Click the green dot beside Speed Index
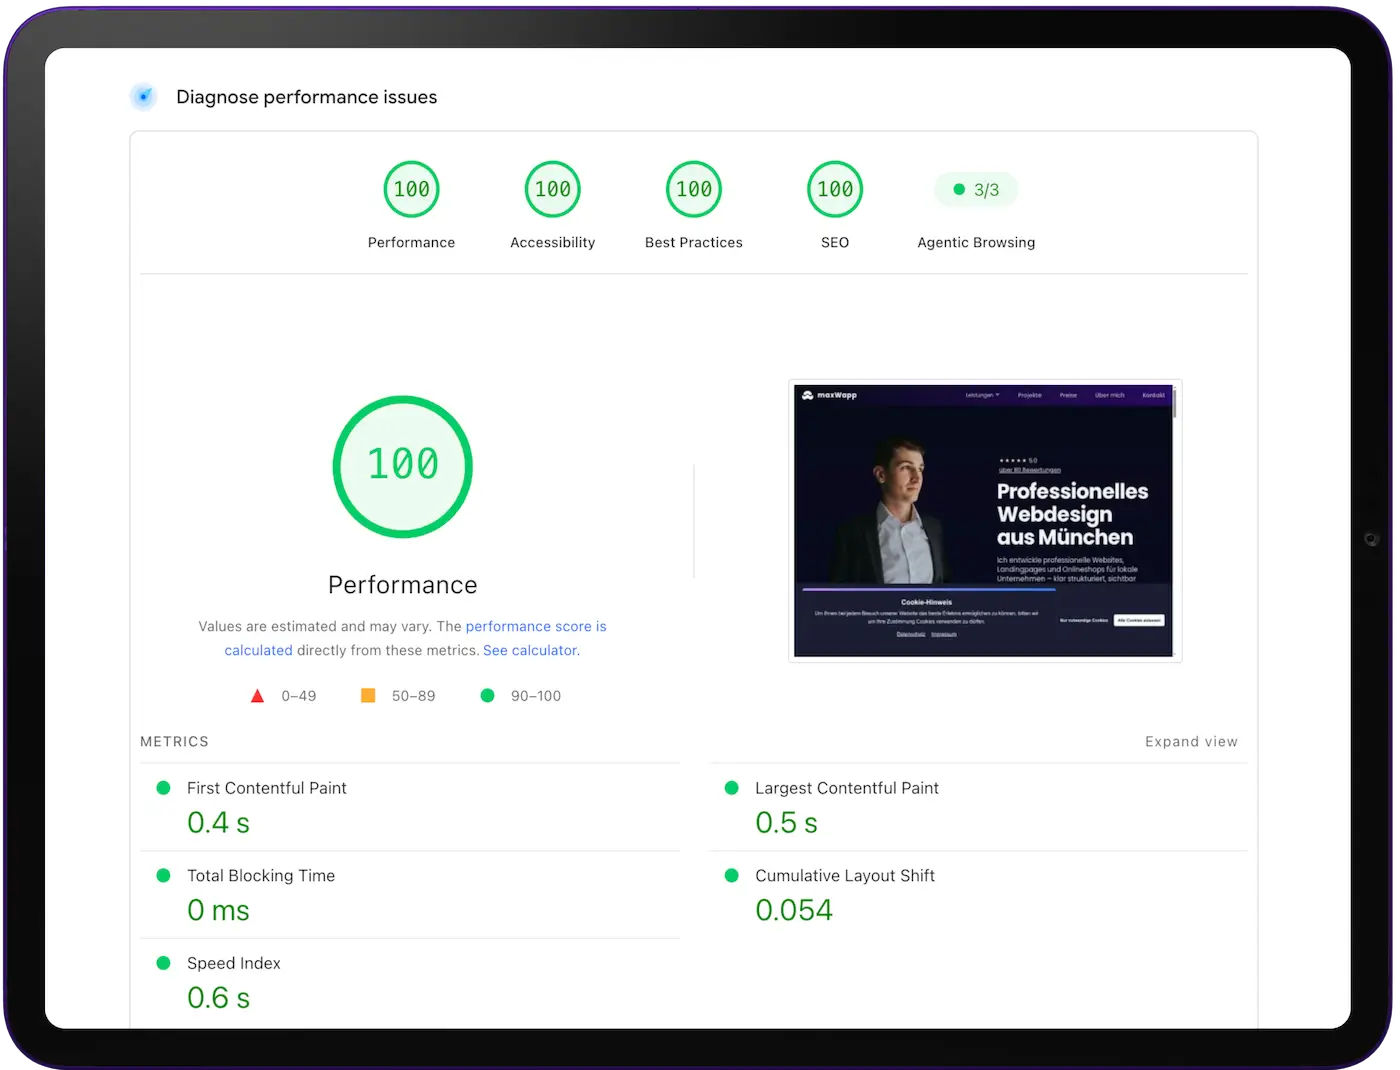Image resolution: width=1400 pixels, height=1070 pixels. (163, 963)
